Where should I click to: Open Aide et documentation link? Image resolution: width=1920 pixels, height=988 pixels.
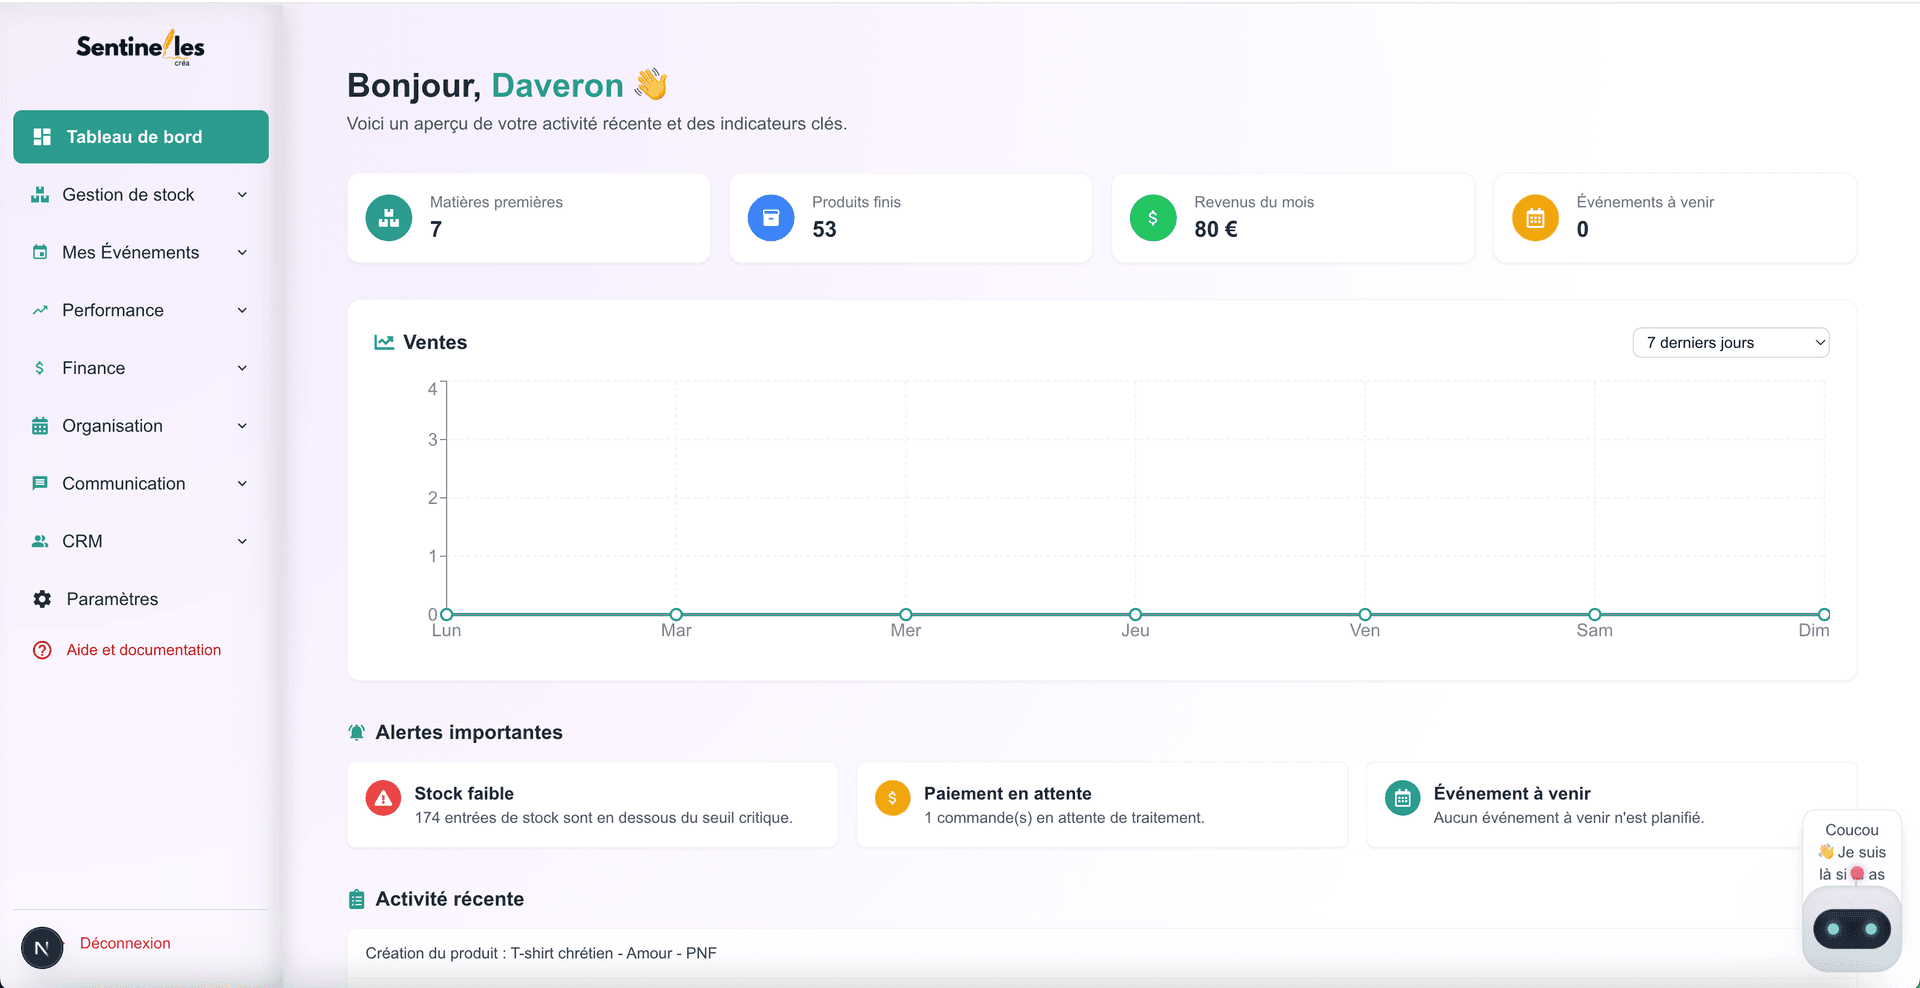tap(143, 650)
